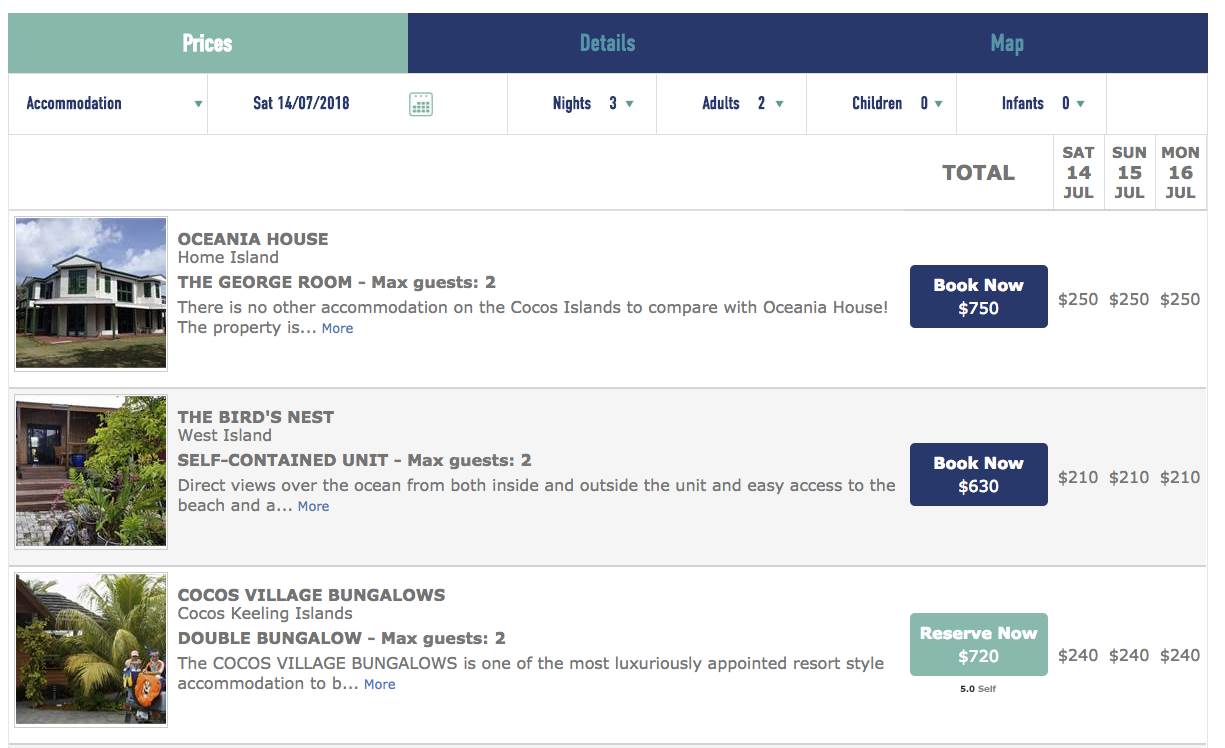Click More link in Oceania House description
Viewport: 1225px width, 748px height.
click(x=337, y=328)
